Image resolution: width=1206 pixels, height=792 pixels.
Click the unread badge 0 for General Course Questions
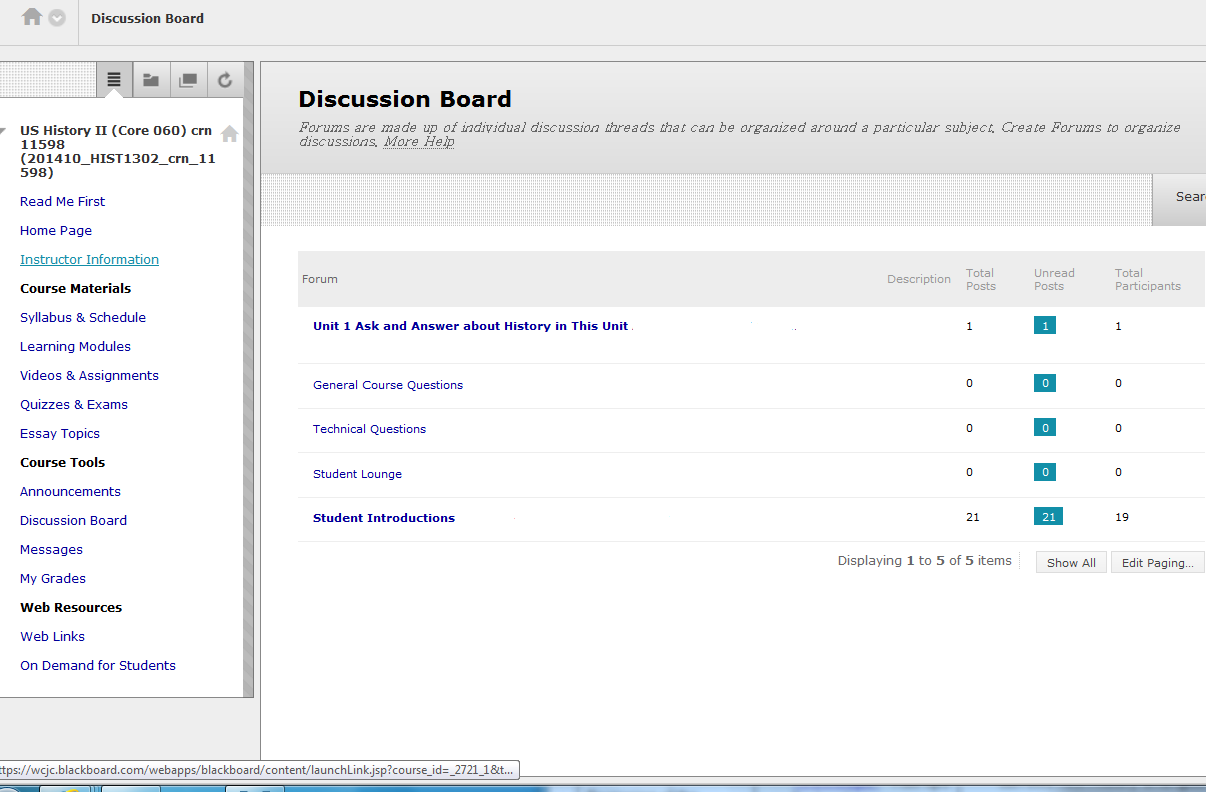pyautogui.click(x=1045, y=383)
